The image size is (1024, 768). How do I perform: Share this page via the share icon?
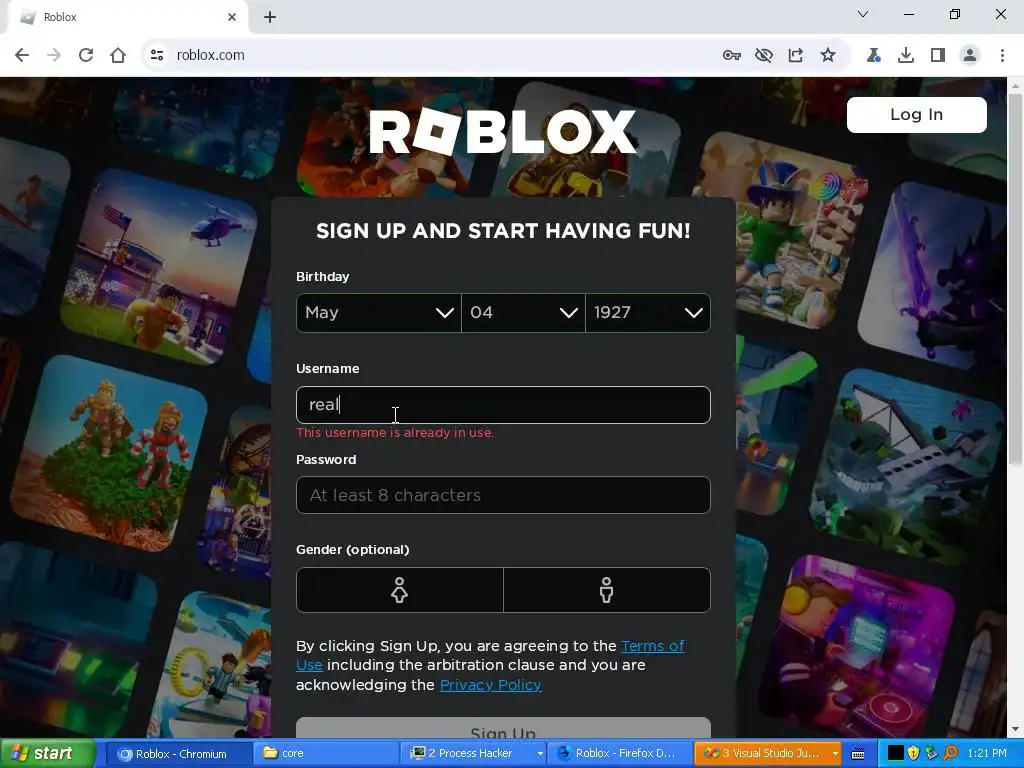[x=795, y=56]
